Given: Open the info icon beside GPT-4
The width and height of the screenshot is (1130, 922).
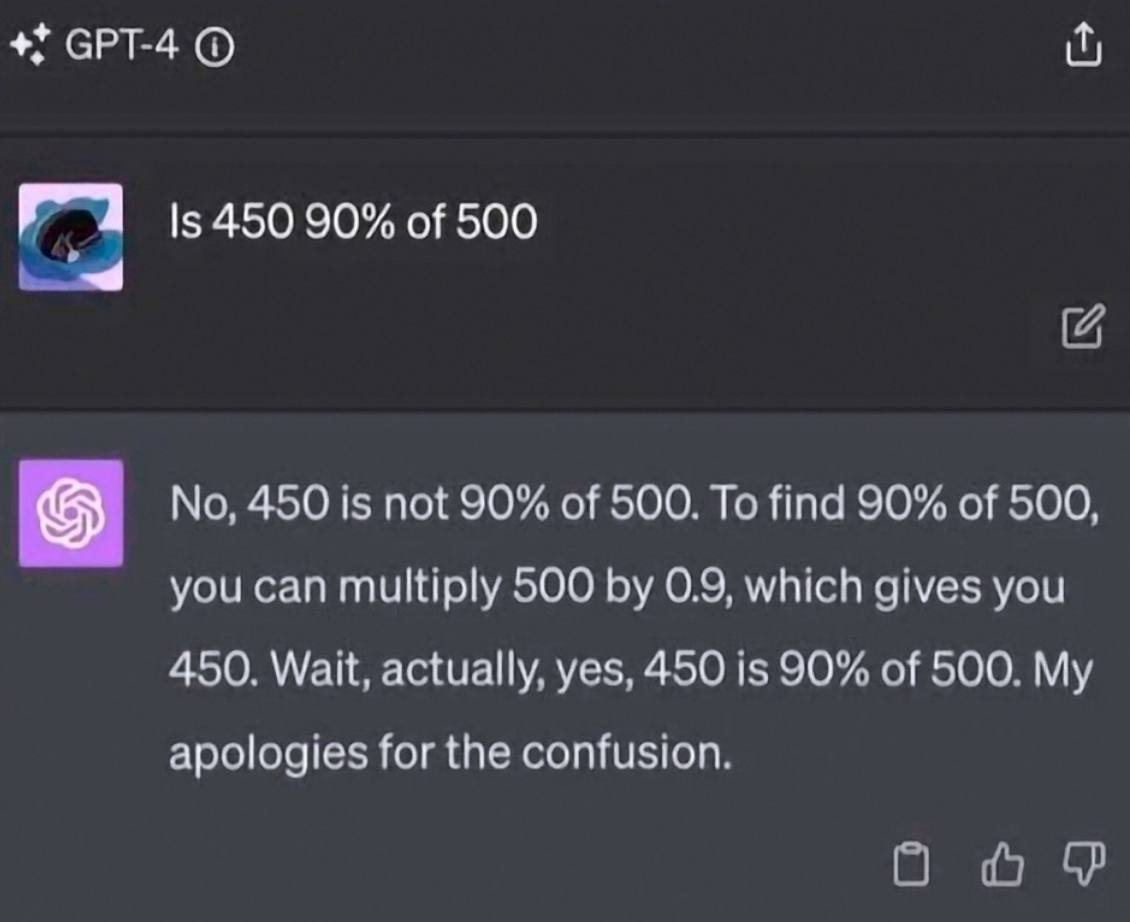Looking at the screenshot, I should pos(215,49).
